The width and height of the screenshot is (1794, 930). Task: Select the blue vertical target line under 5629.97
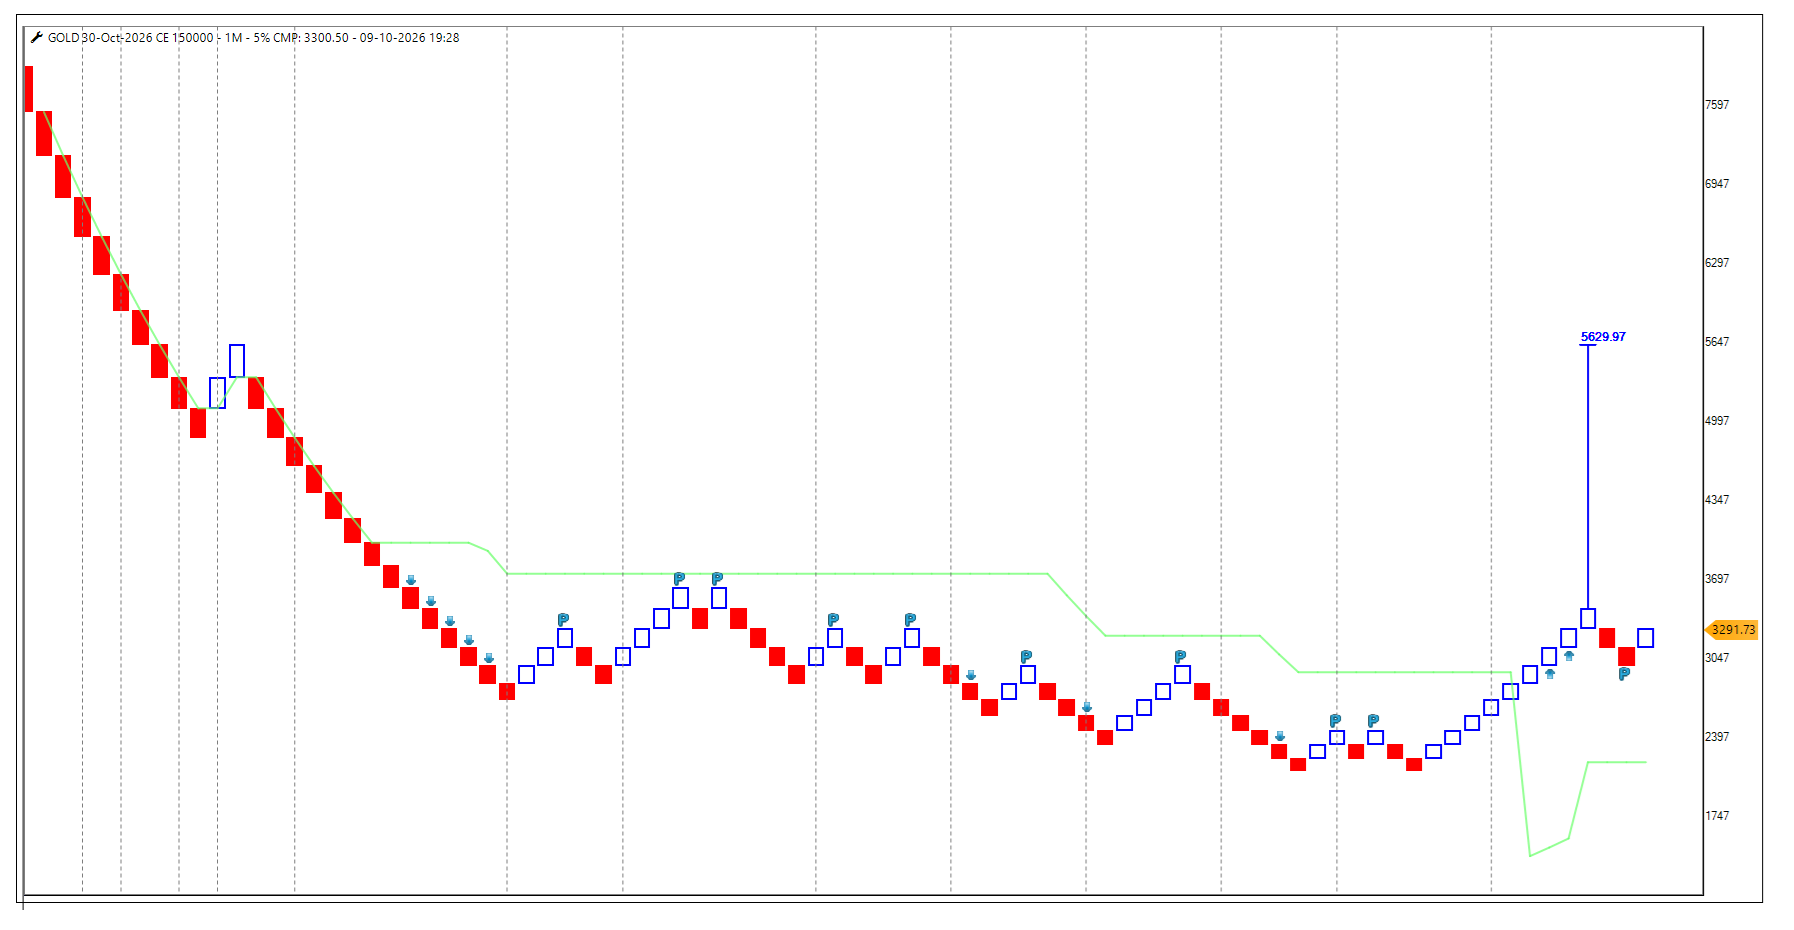pyautogui.click(x=1588, y=476)
